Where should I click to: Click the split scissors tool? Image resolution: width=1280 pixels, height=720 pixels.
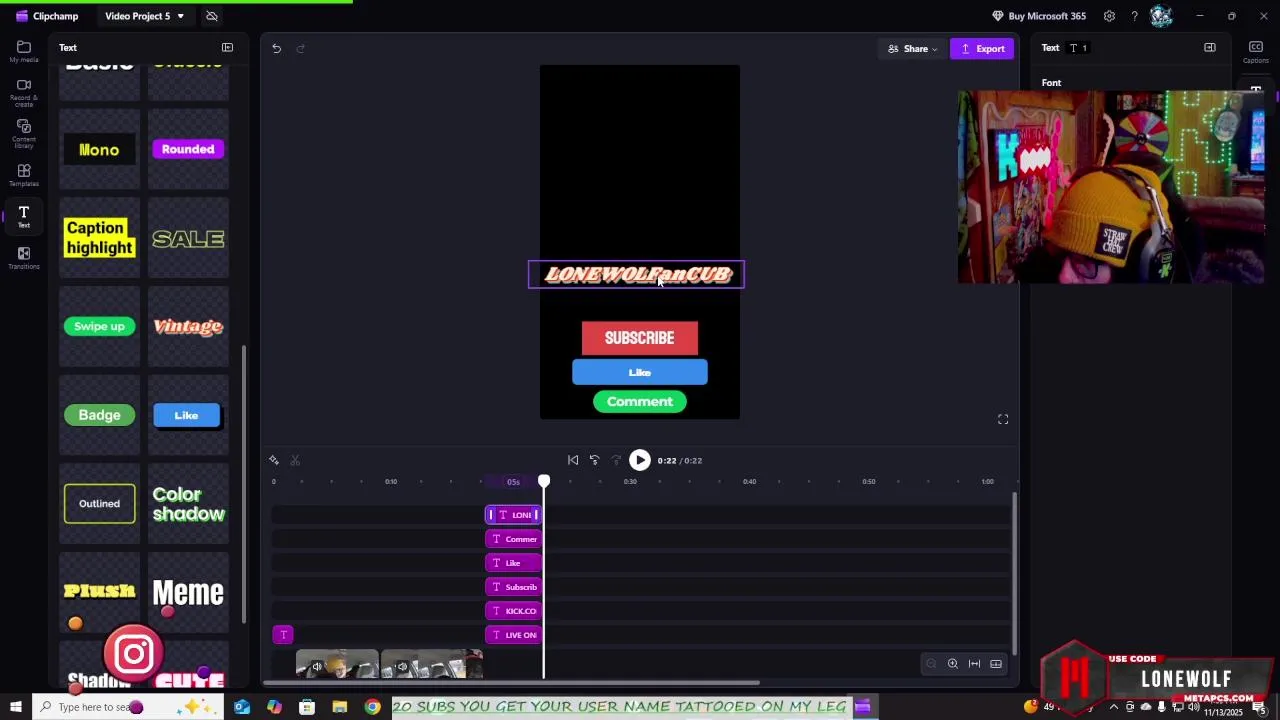295,460
